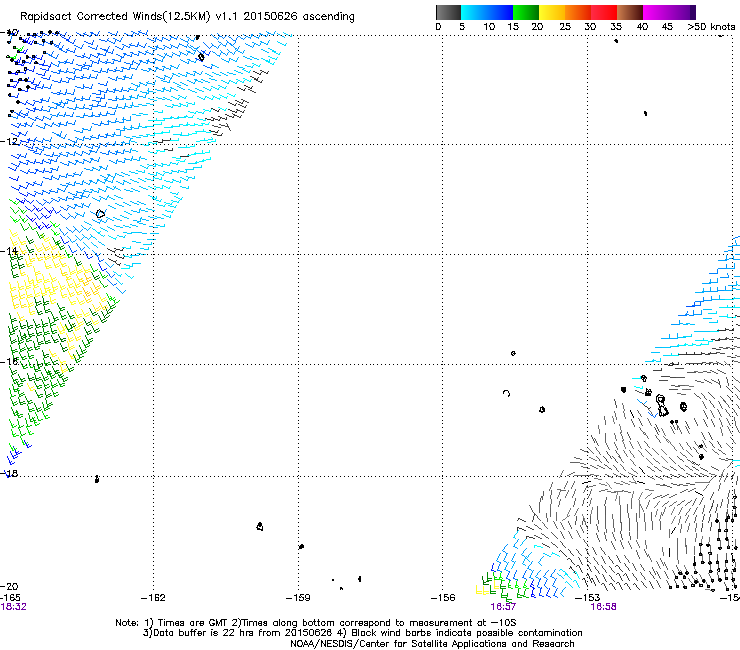Click the cyan 5-10 knots color segment
Viewport: 740px width, 650px height.
474,12
